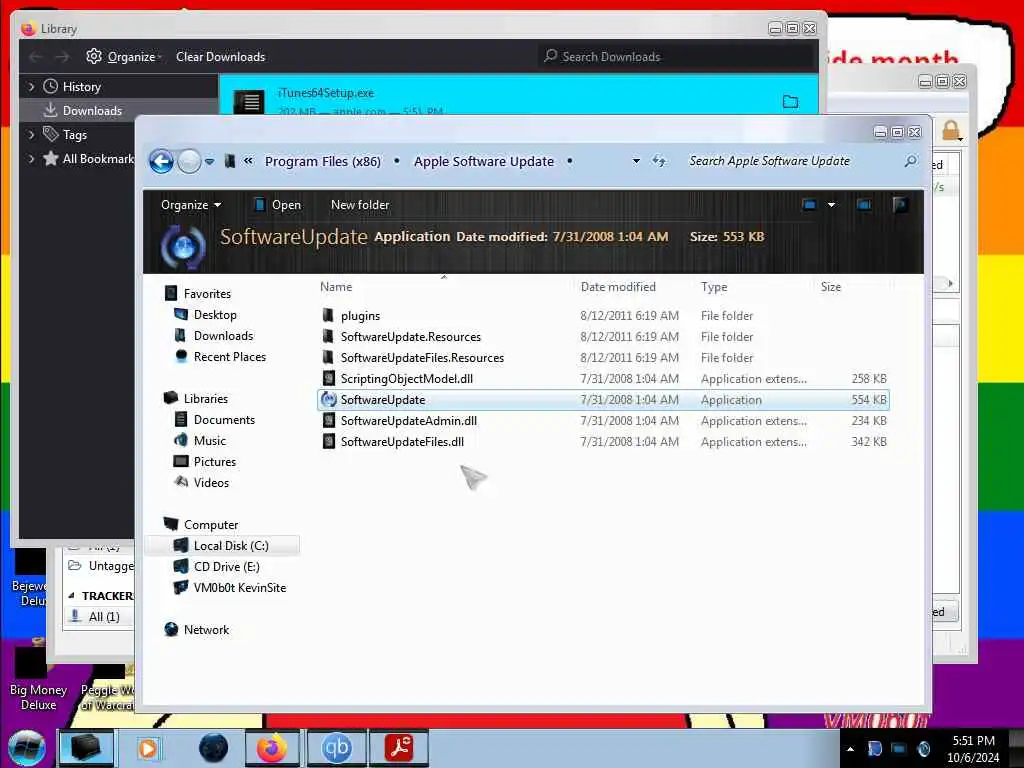Open Windows Explorer from the taskbar

[x=86, y=748]
